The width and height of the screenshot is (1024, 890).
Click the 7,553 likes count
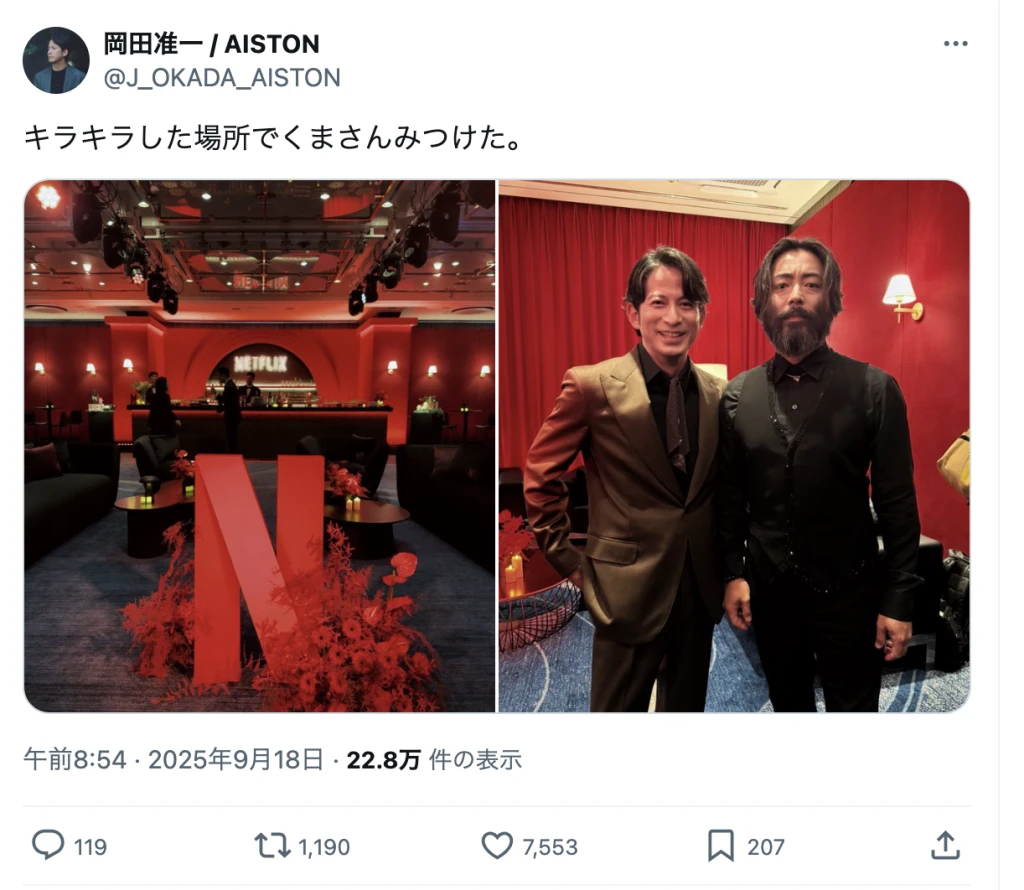click(x=550, y=847)
